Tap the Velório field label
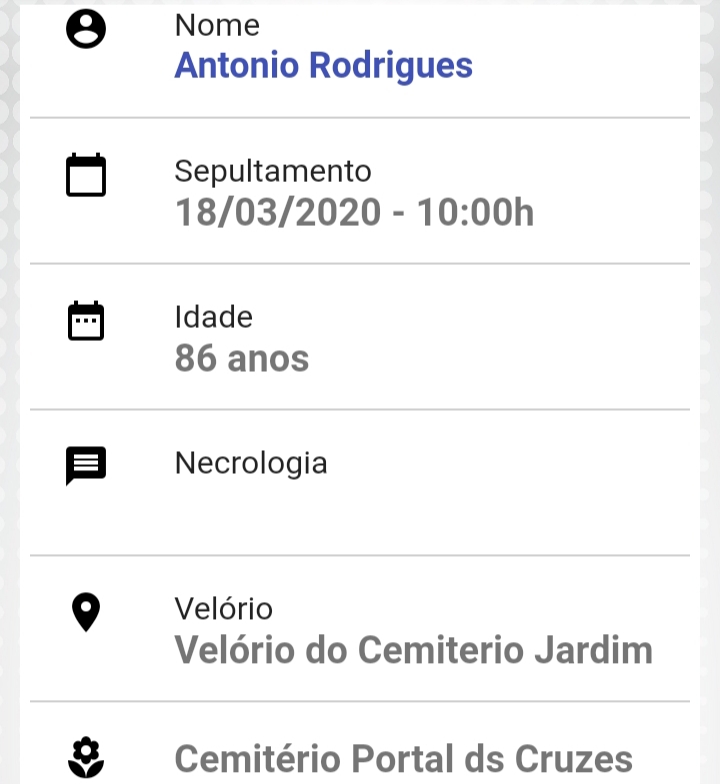 [x=224, y=608]
